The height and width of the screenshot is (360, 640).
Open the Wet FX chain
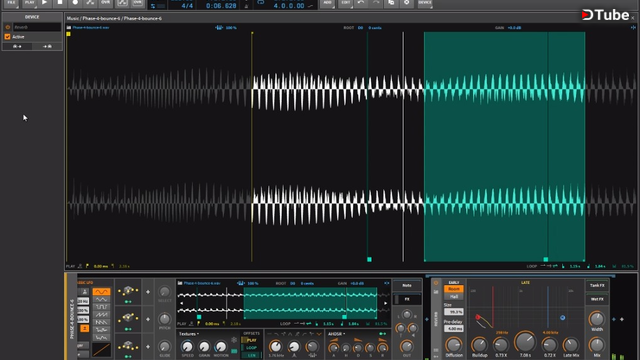597,299
